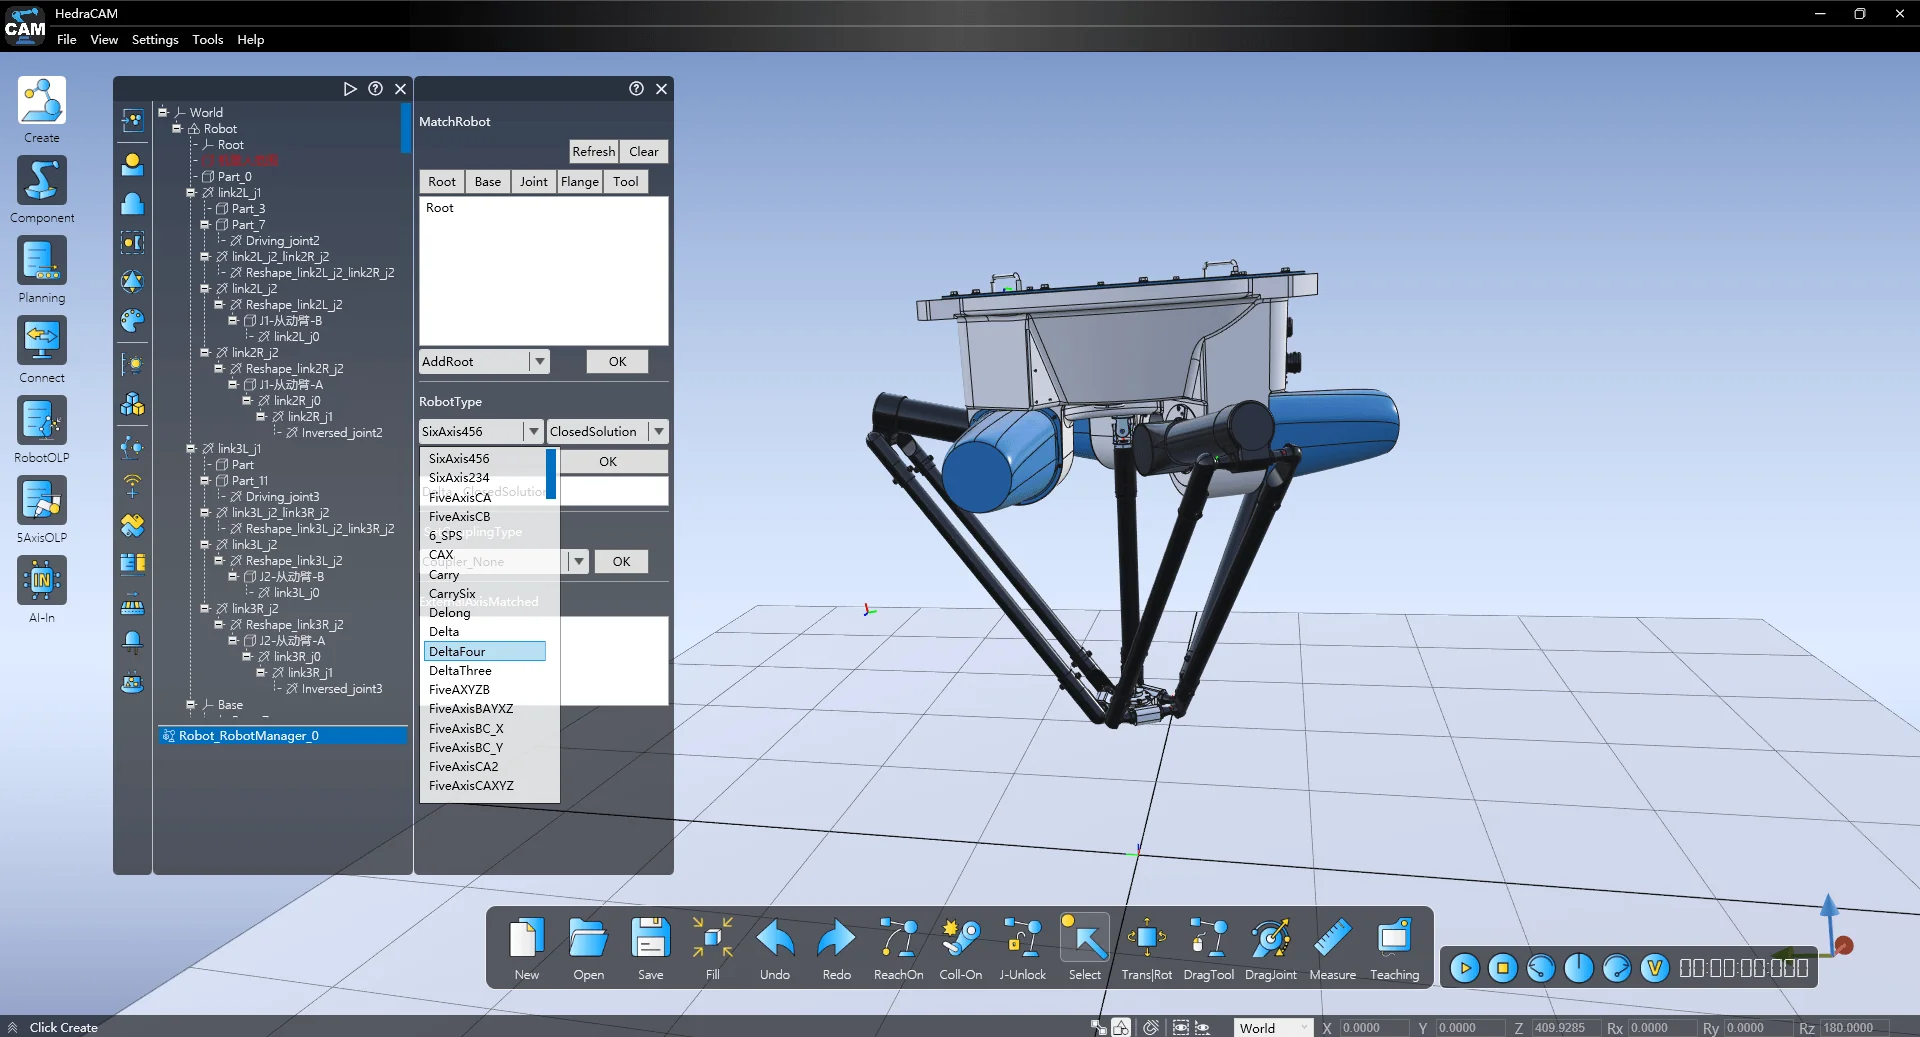Click the Clear button
The height and width of the screenshot is (1037, 1920).
(x=644, y=152)
